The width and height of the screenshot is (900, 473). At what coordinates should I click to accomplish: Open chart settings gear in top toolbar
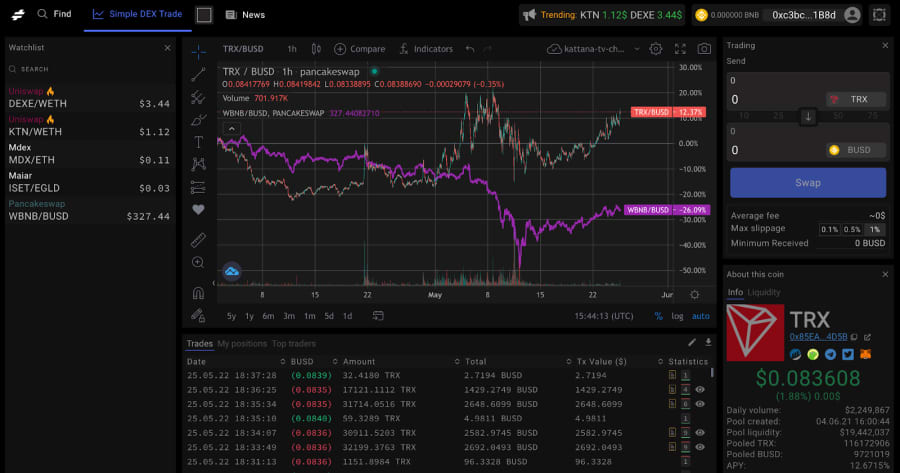click(655, 49)
